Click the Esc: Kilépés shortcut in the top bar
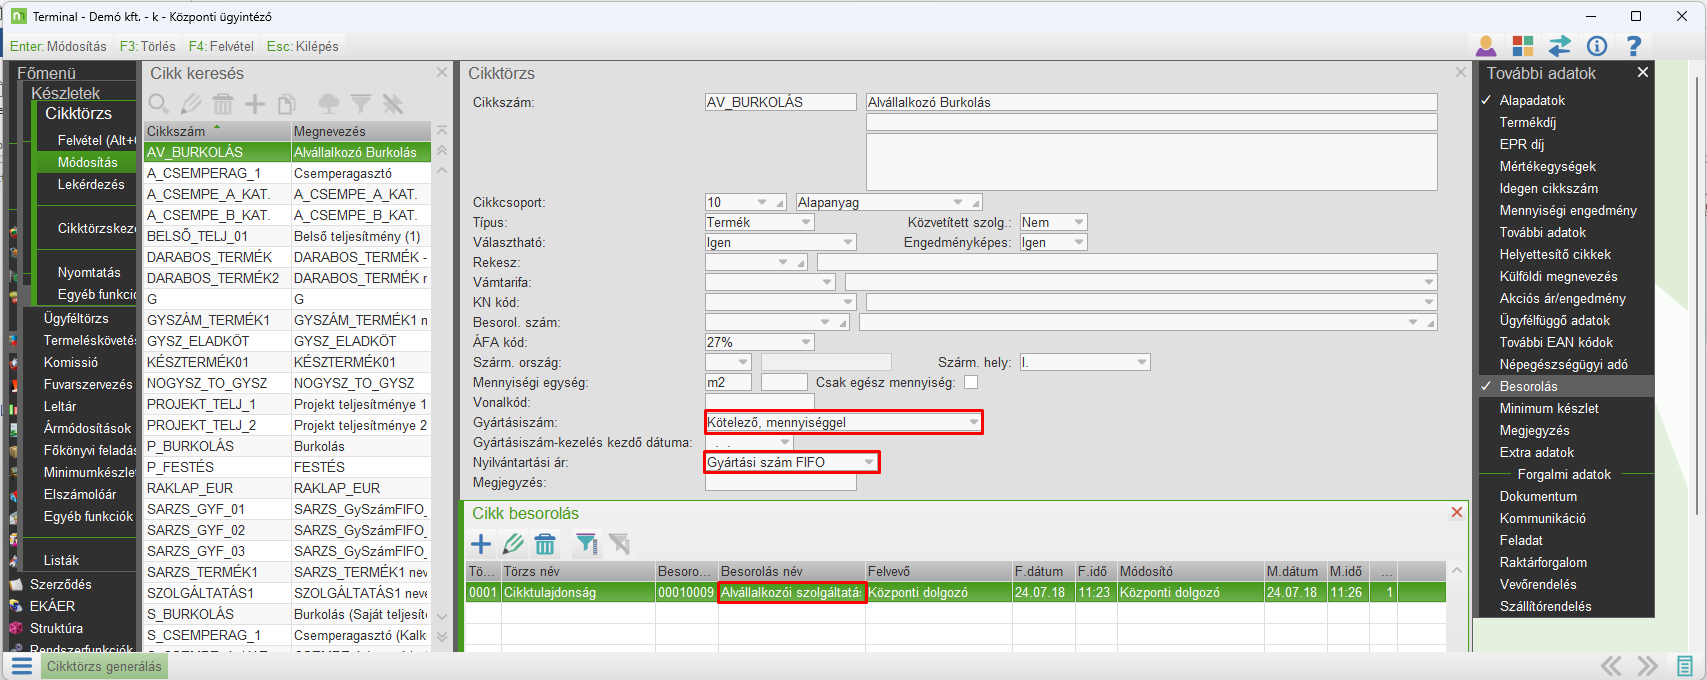Screen dimensions: 1707x680 click(302, 46)
